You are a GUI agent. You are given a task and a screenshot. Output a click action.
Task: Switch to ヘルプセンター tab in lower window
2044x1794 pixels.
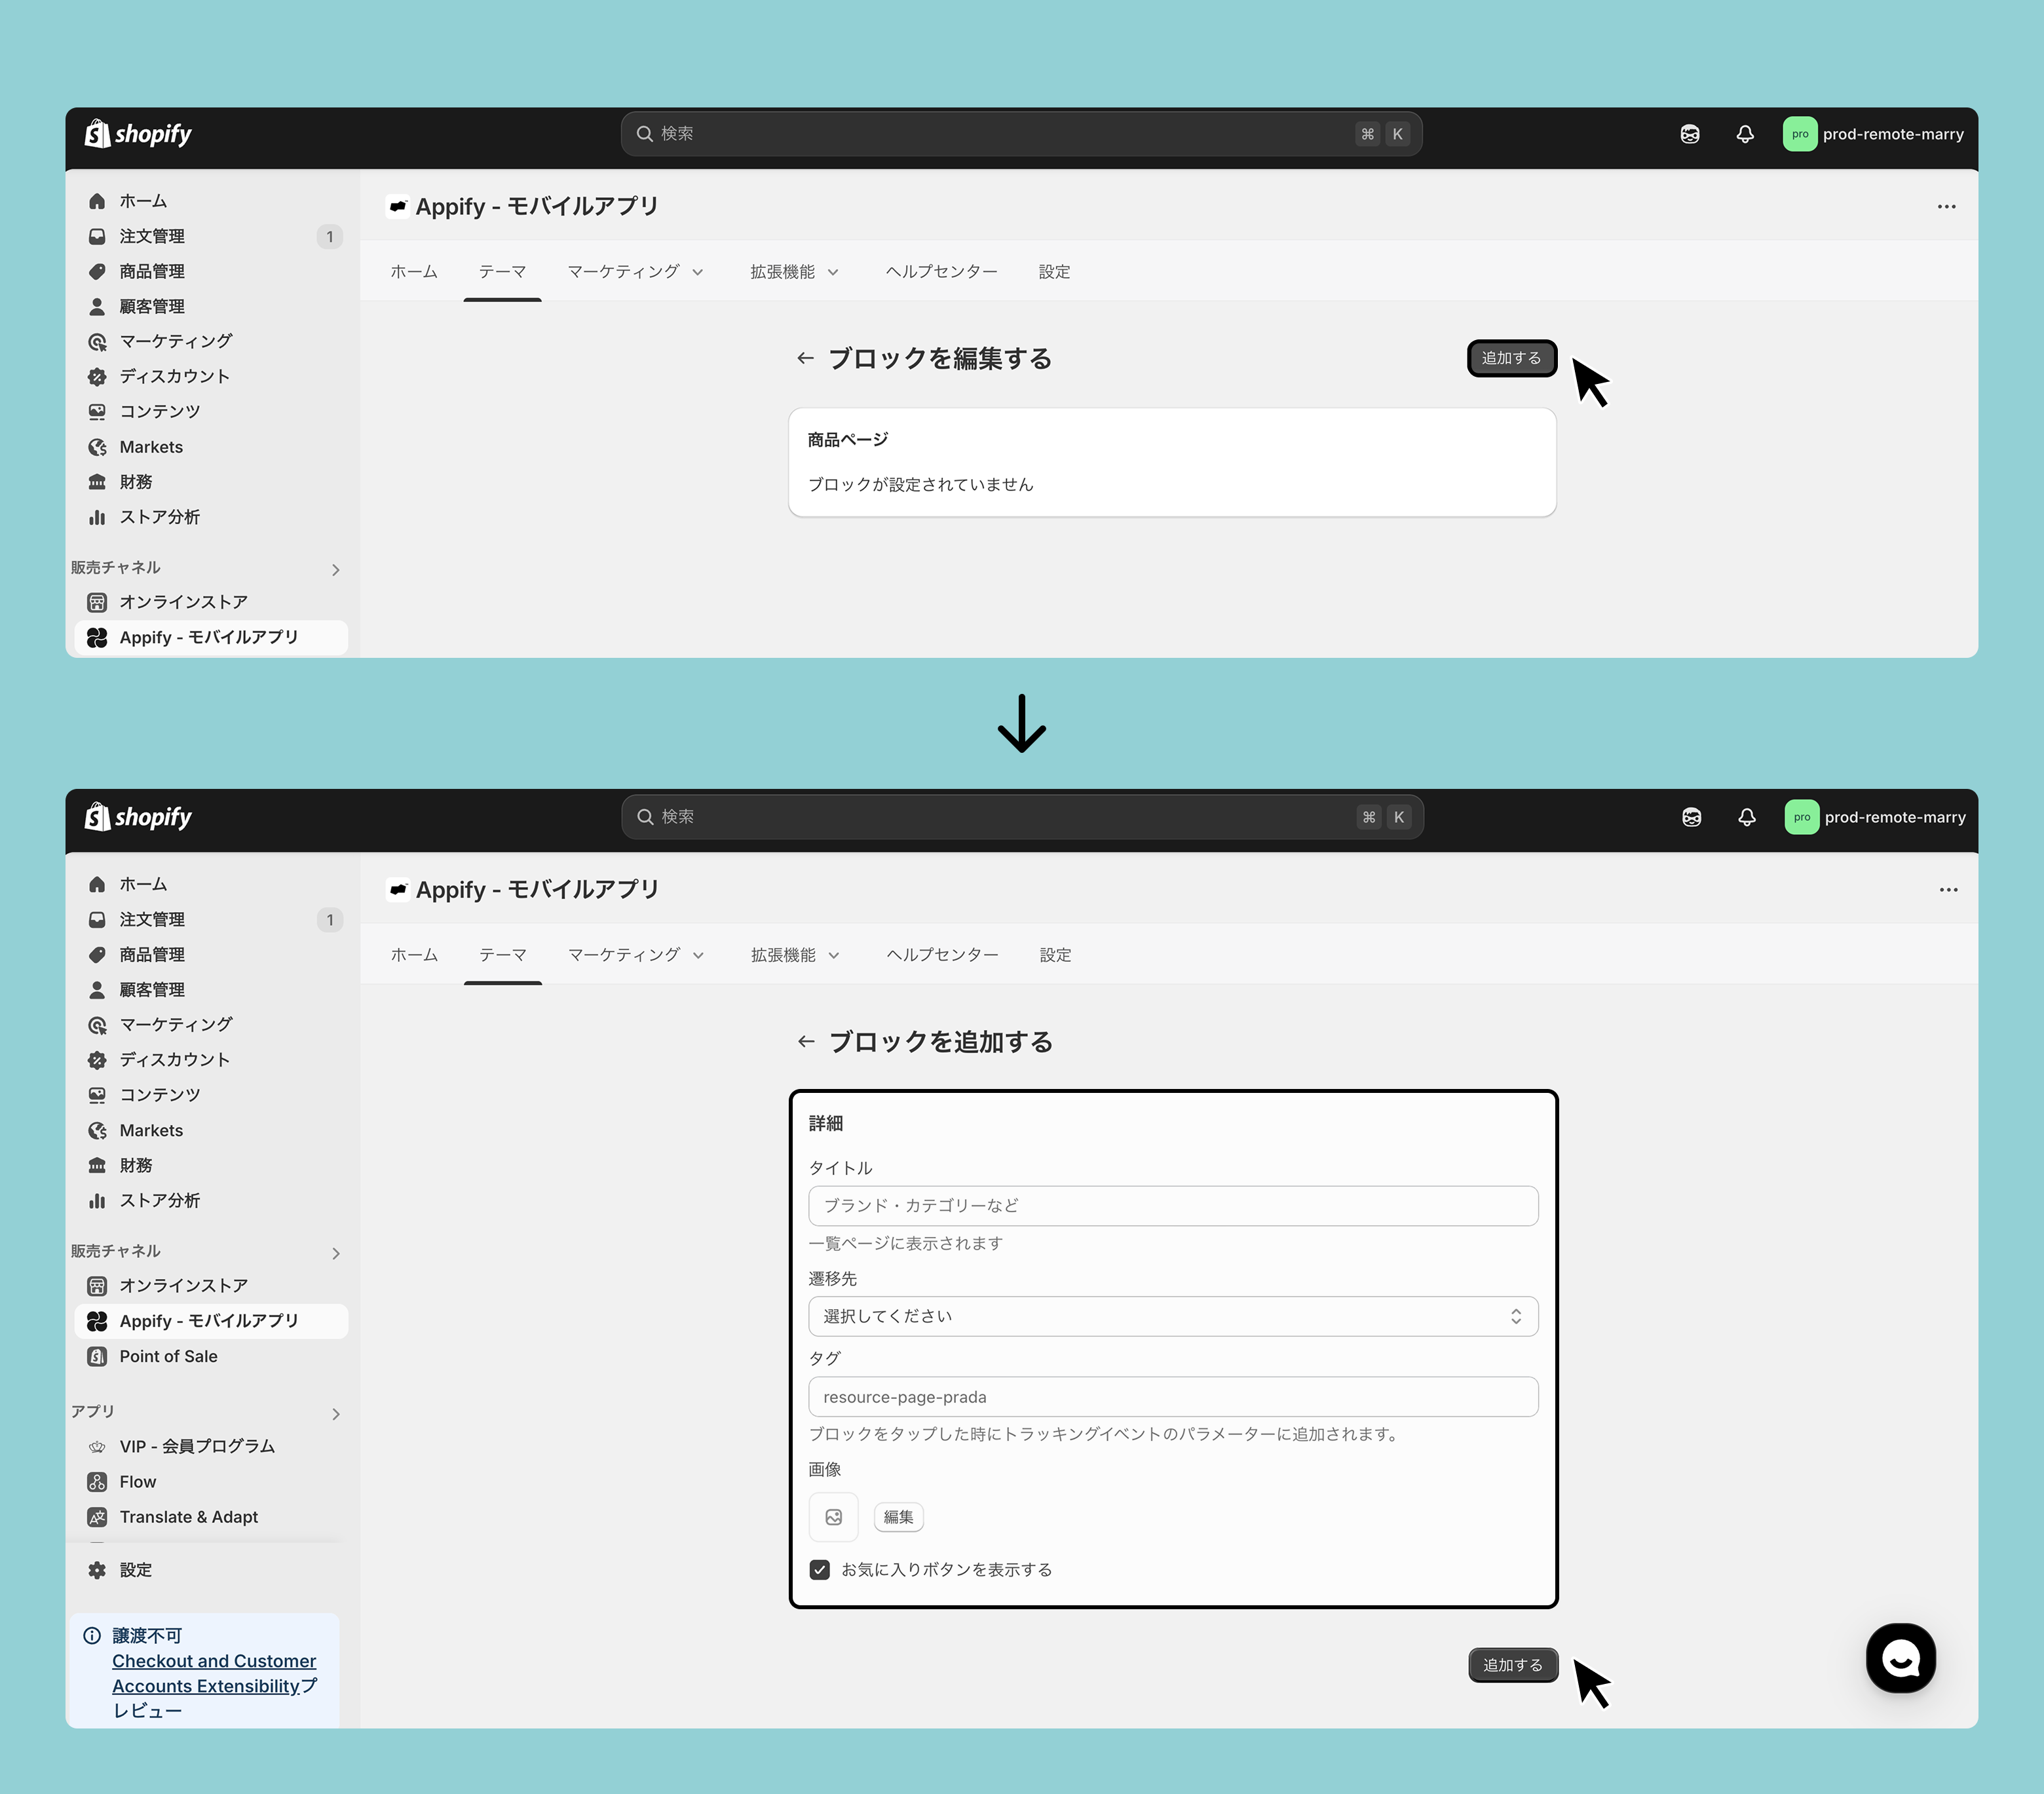coord(942,955)
